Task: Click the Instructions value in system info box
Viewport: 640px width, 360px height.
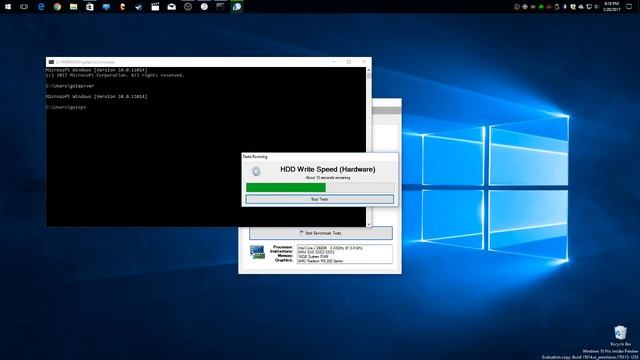Action: point(316,252)
